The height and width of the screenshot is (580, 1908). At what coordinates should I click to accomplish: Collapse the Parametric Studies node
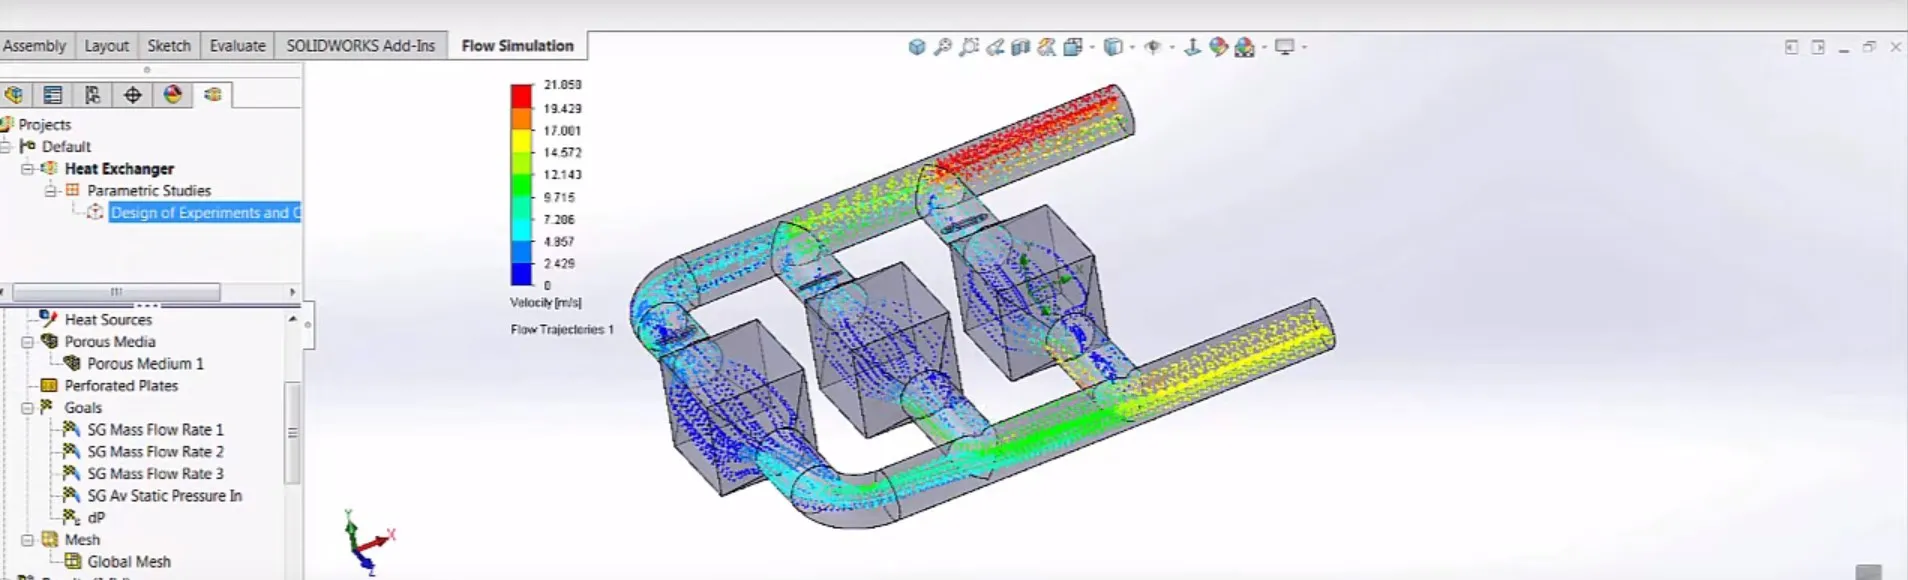tap(49, 191)
